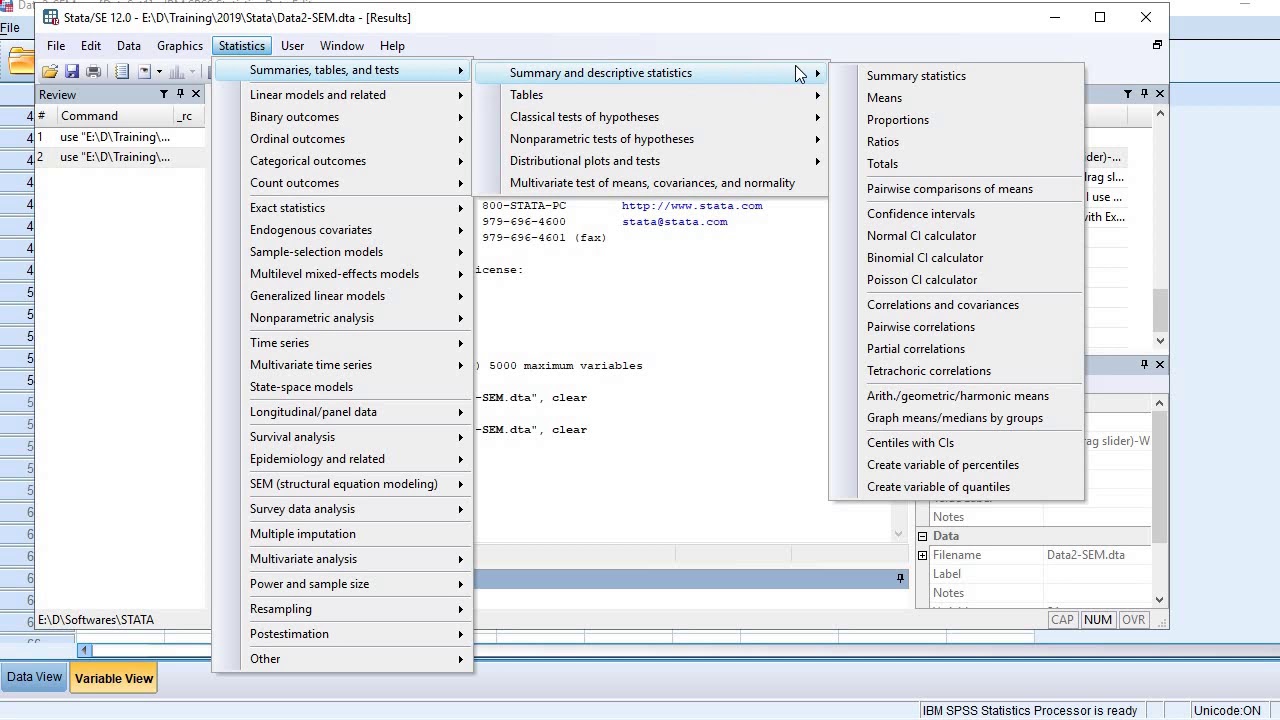Pin the Review panel with pushpin icon
Viewport: 1280px width, 720px height.
pos(180,94)
